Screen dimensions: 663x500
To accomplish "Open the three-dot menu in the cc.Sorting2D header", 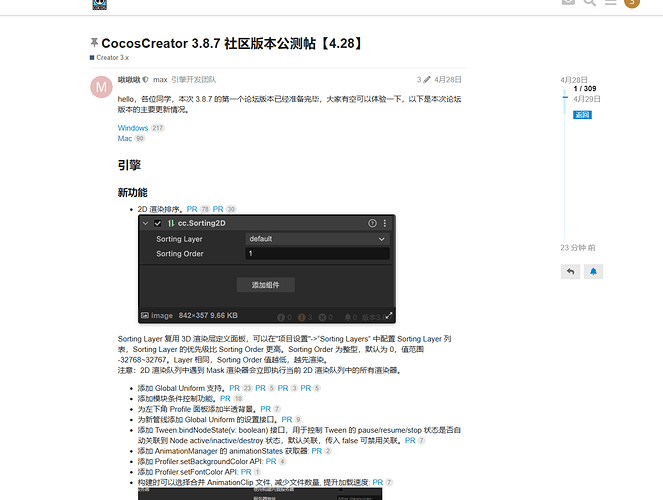I will tap(384, 223).
